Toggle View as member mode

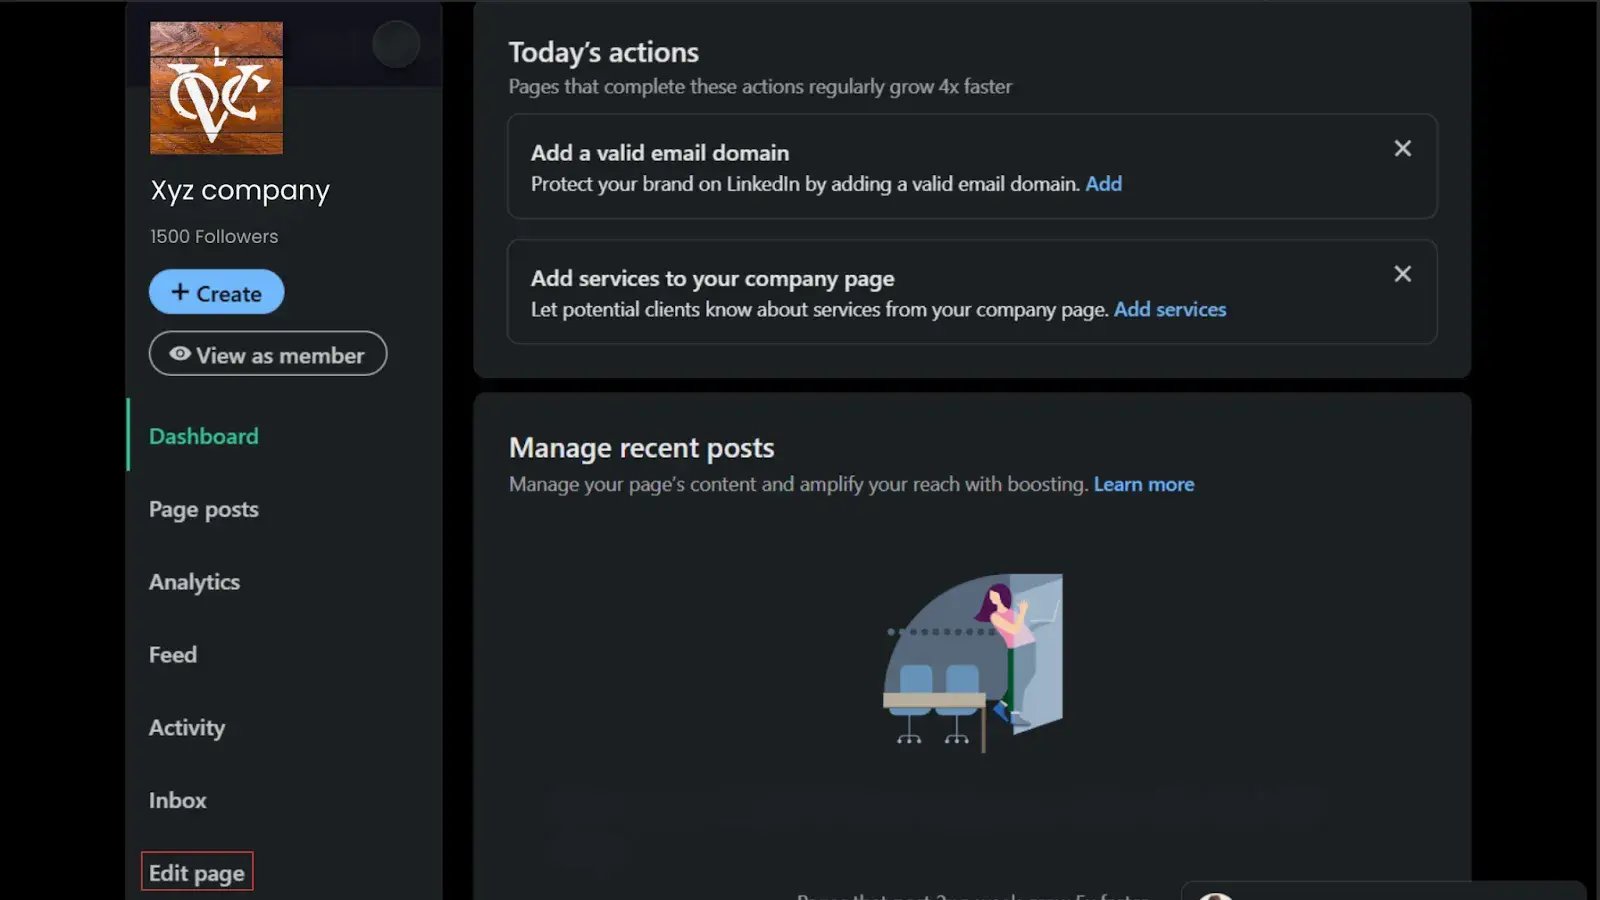[268, 354]
